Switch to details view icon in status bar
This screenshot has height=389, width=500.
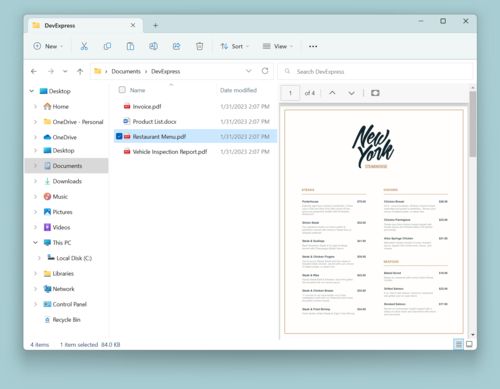(x=459, y=344)
